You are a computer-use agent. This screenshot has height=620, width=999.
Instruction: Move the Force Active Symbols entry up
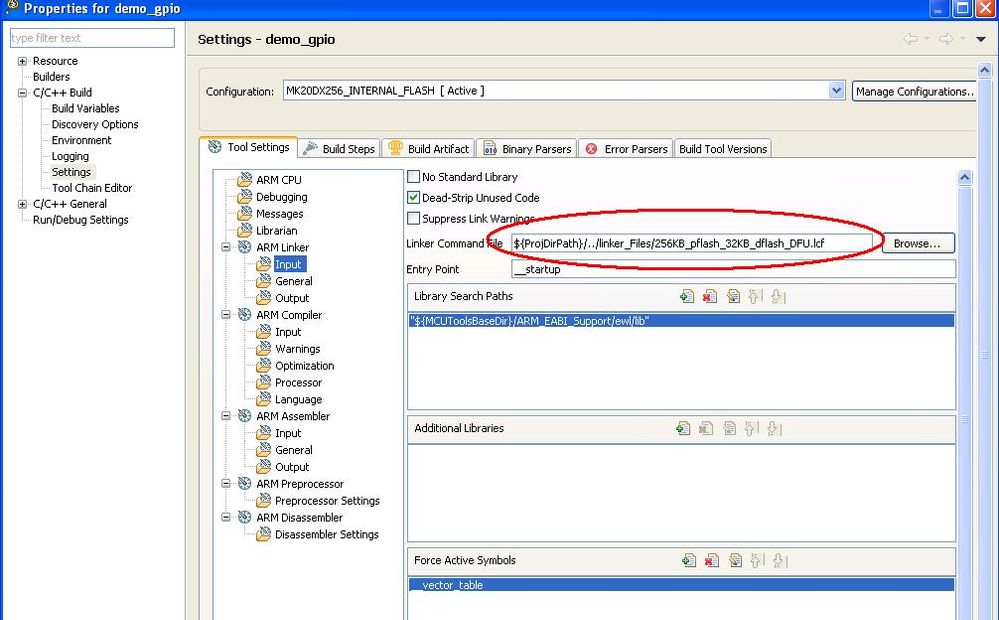pyautogui.click(x=758, y=560)
